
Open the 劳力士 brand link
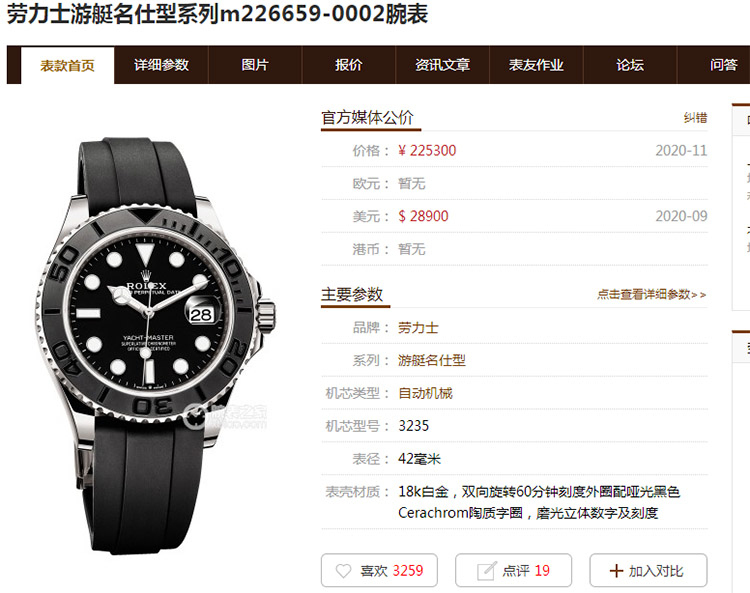pos(418,328)
